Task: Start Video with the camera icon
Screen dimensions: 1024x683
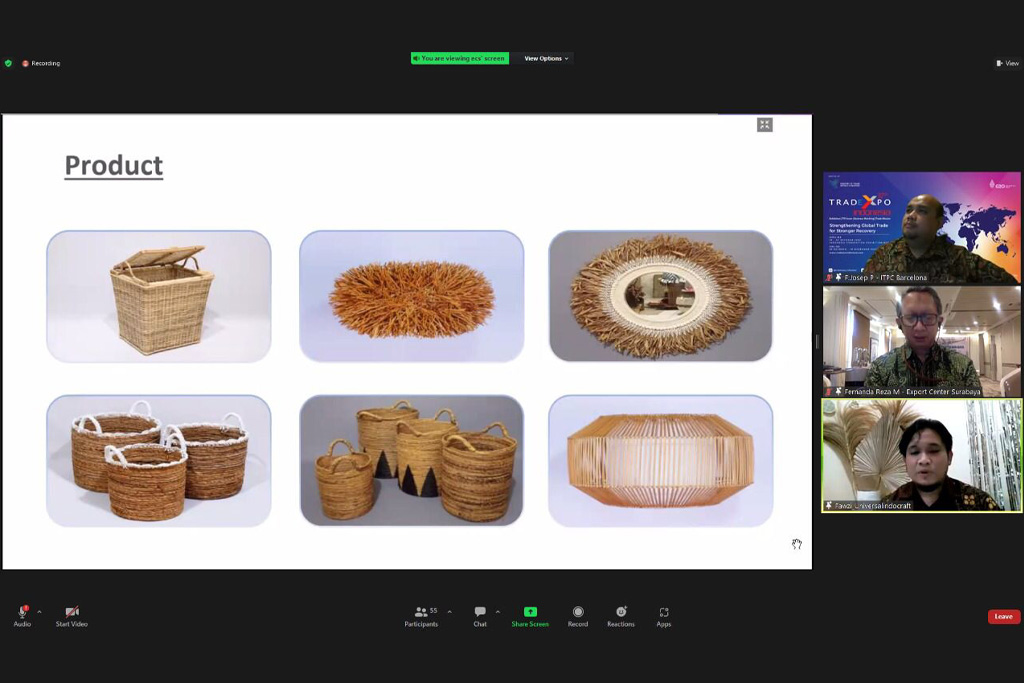Action: [71, 612]
